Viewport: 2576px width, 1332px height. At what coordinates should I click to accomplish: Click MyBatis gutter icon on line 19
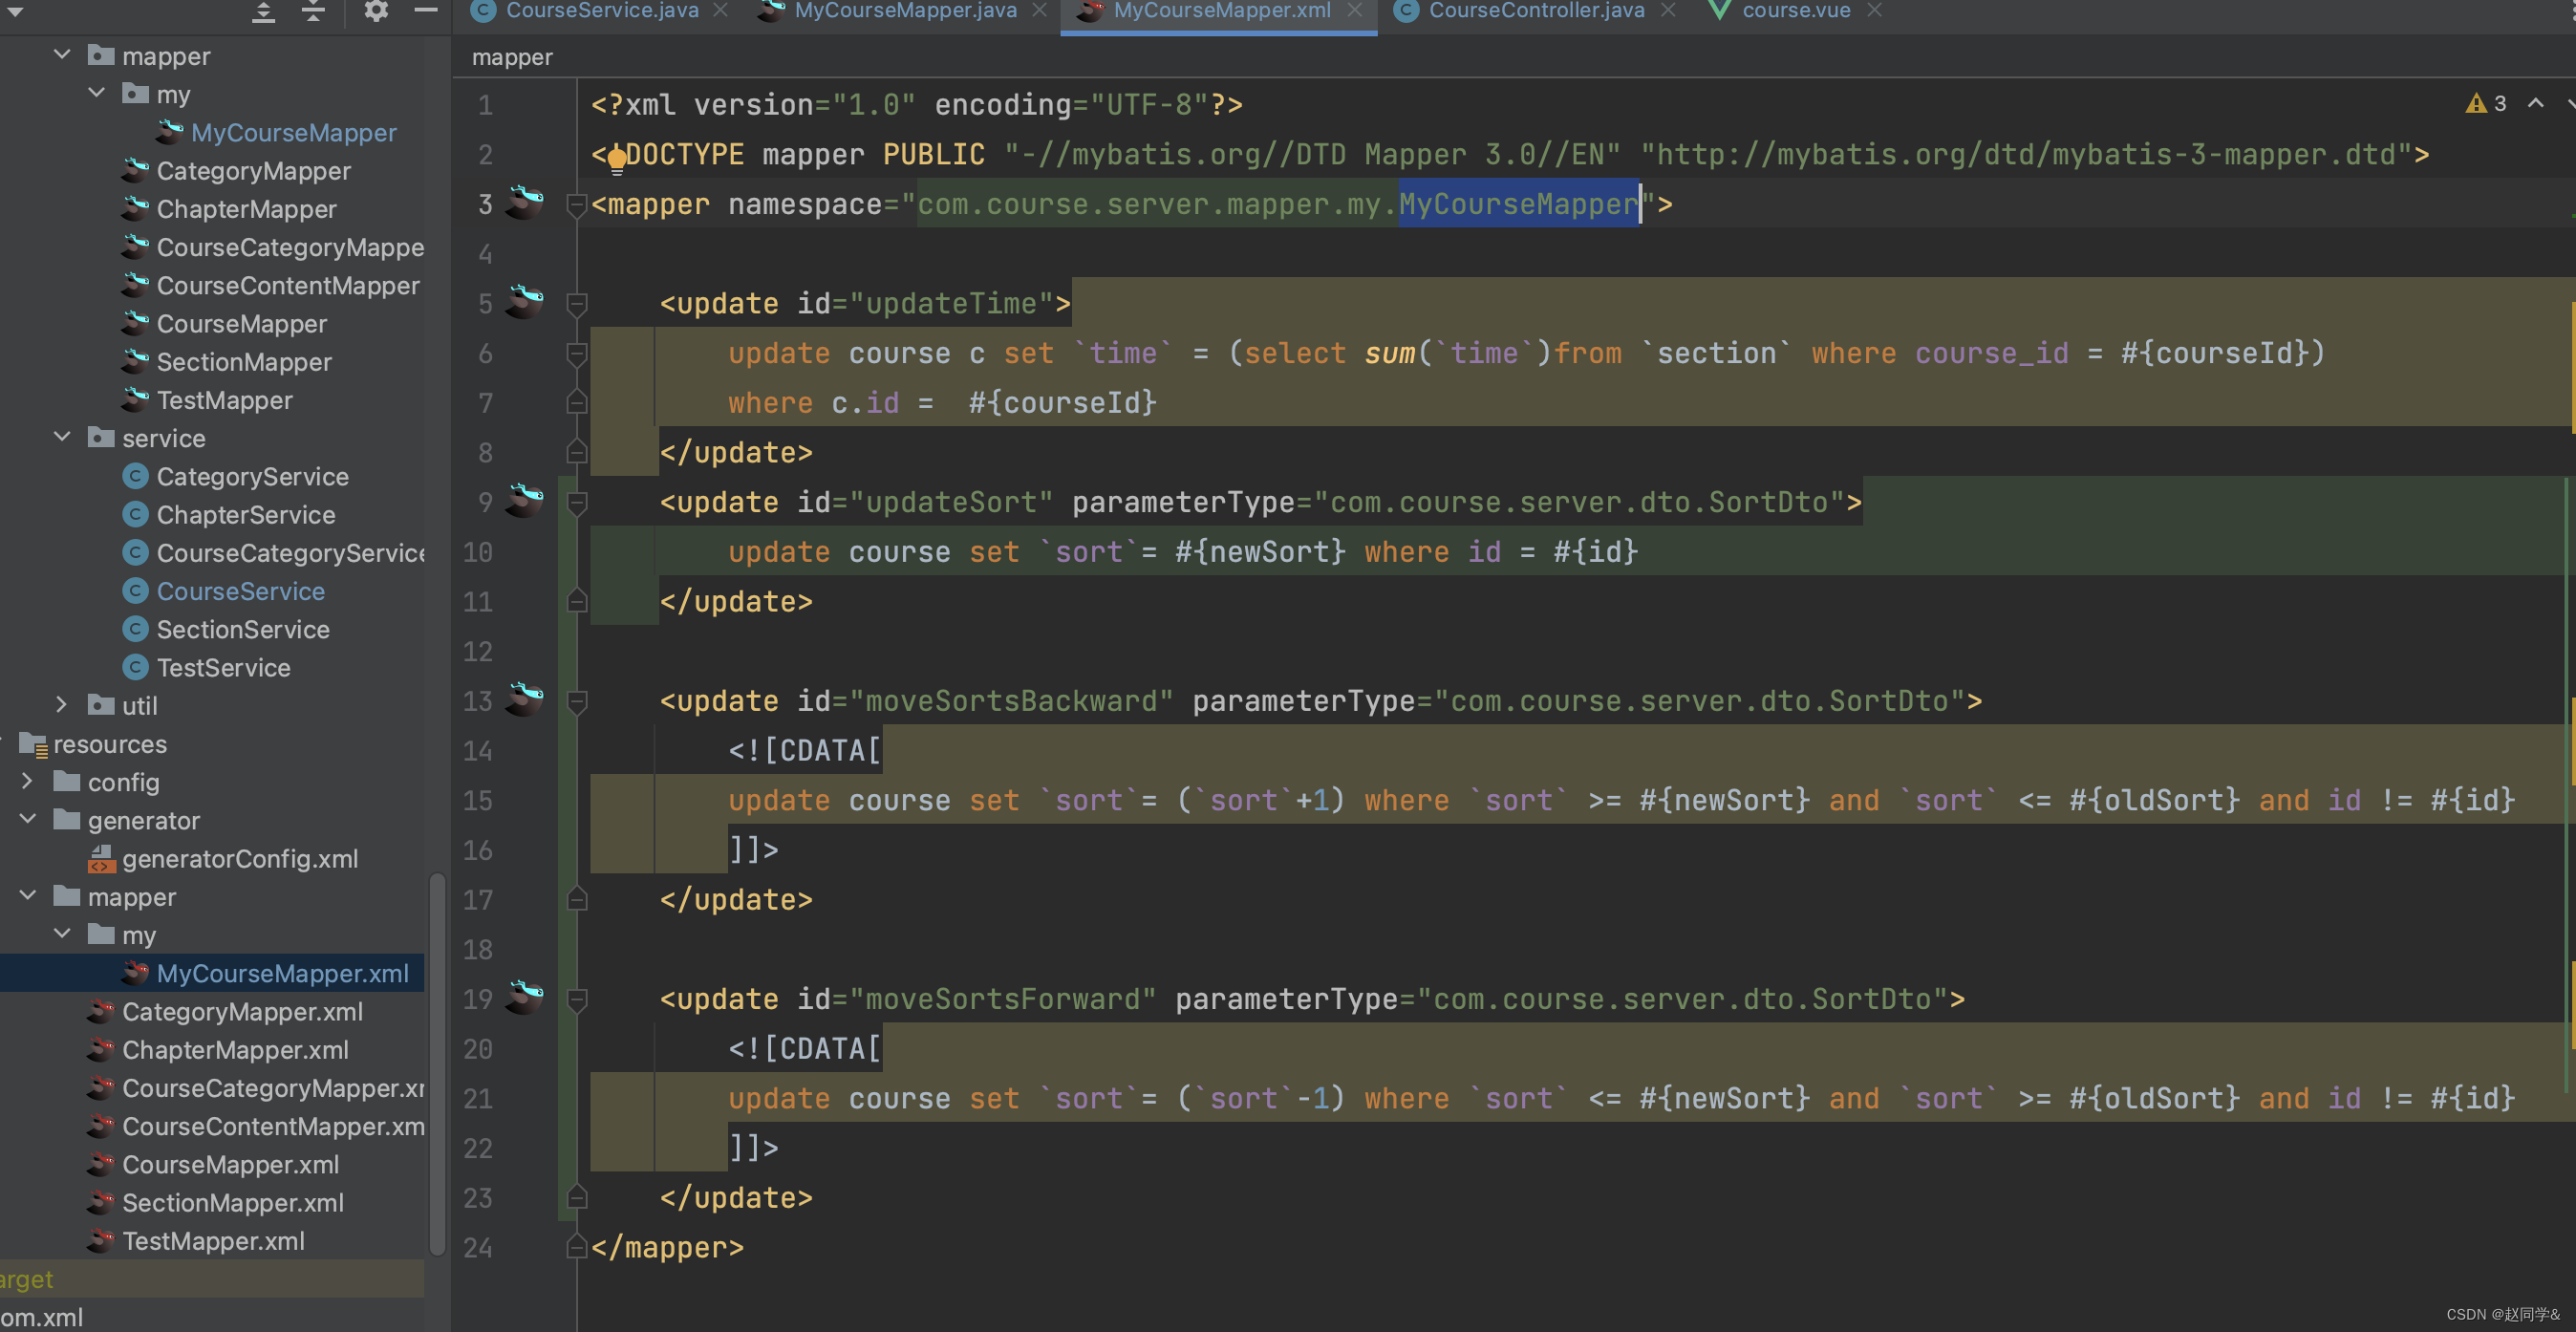point(524,995)
